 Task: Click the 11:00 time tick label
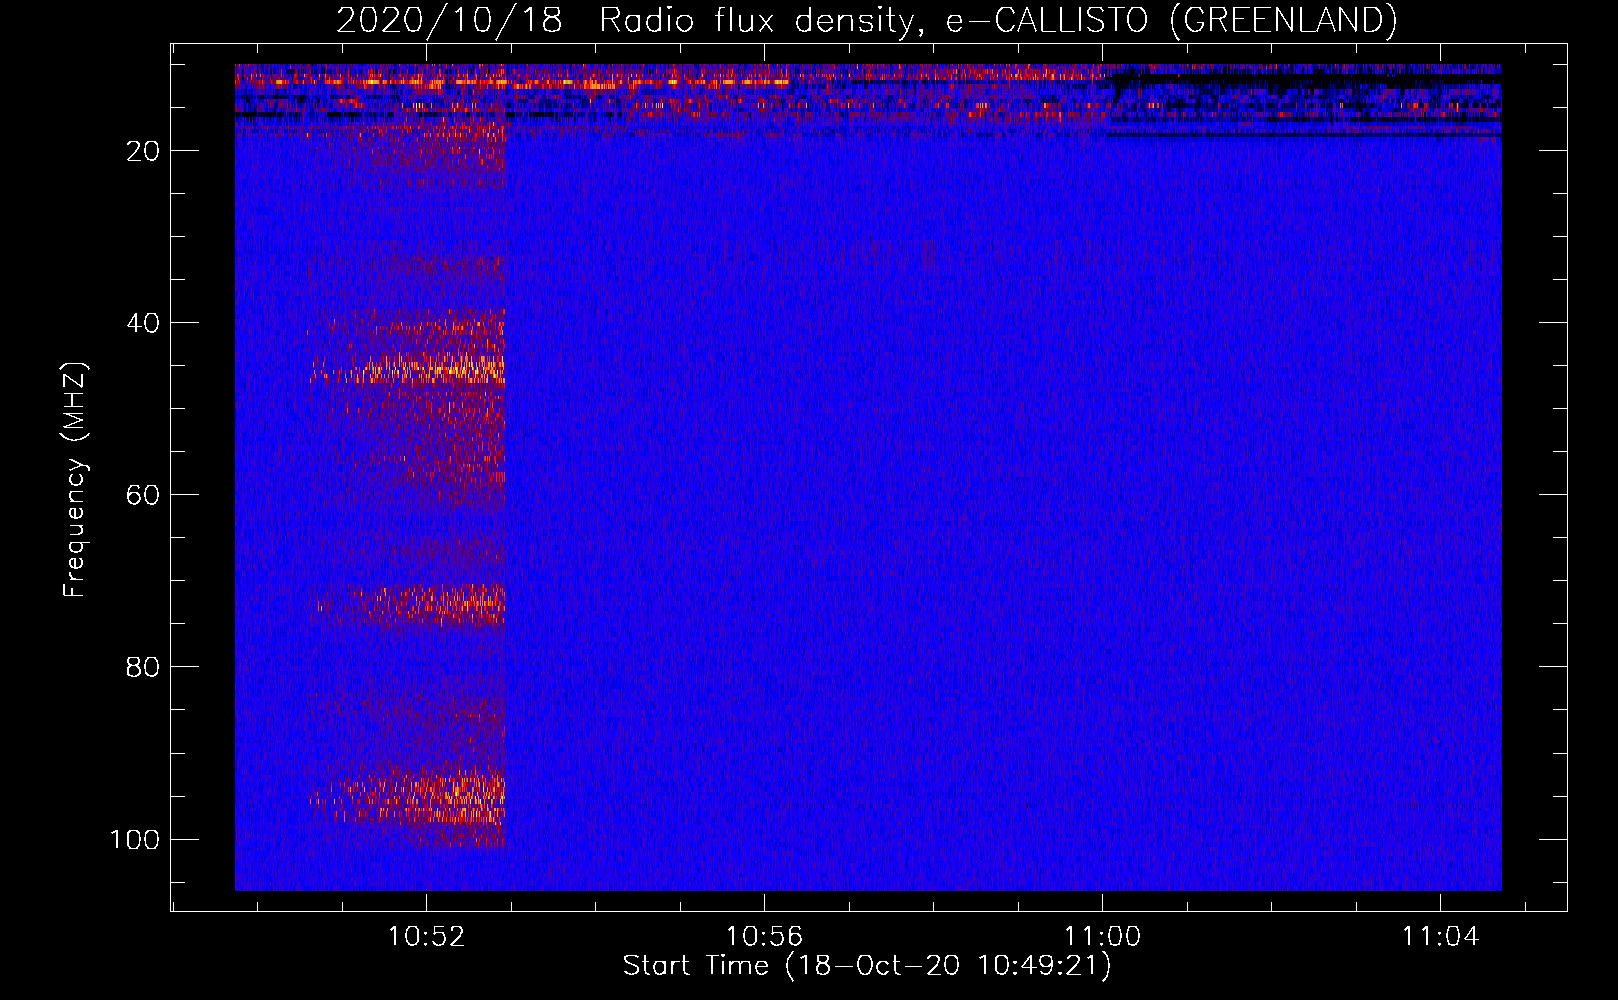tap(1102, 937)
